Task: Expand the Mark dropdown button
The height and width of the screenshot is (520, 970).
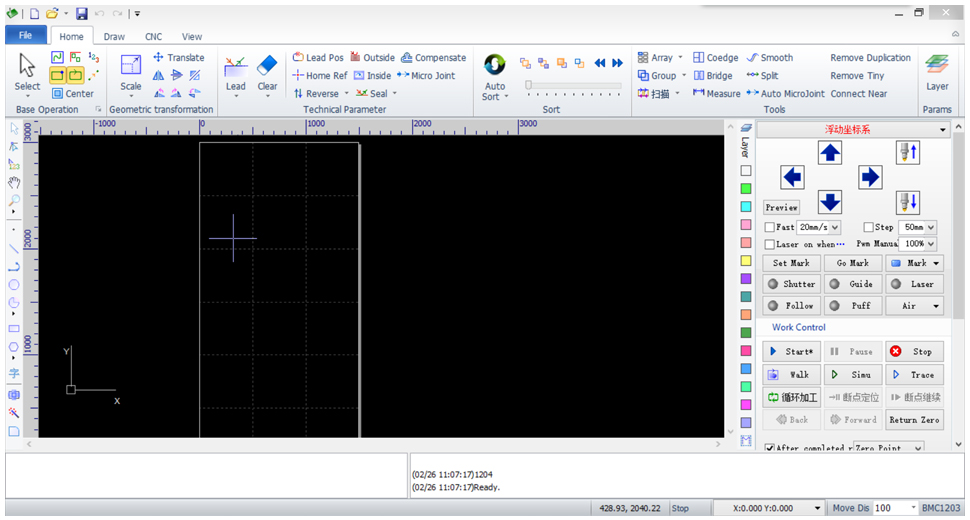Action: click(x=936, y=263)
